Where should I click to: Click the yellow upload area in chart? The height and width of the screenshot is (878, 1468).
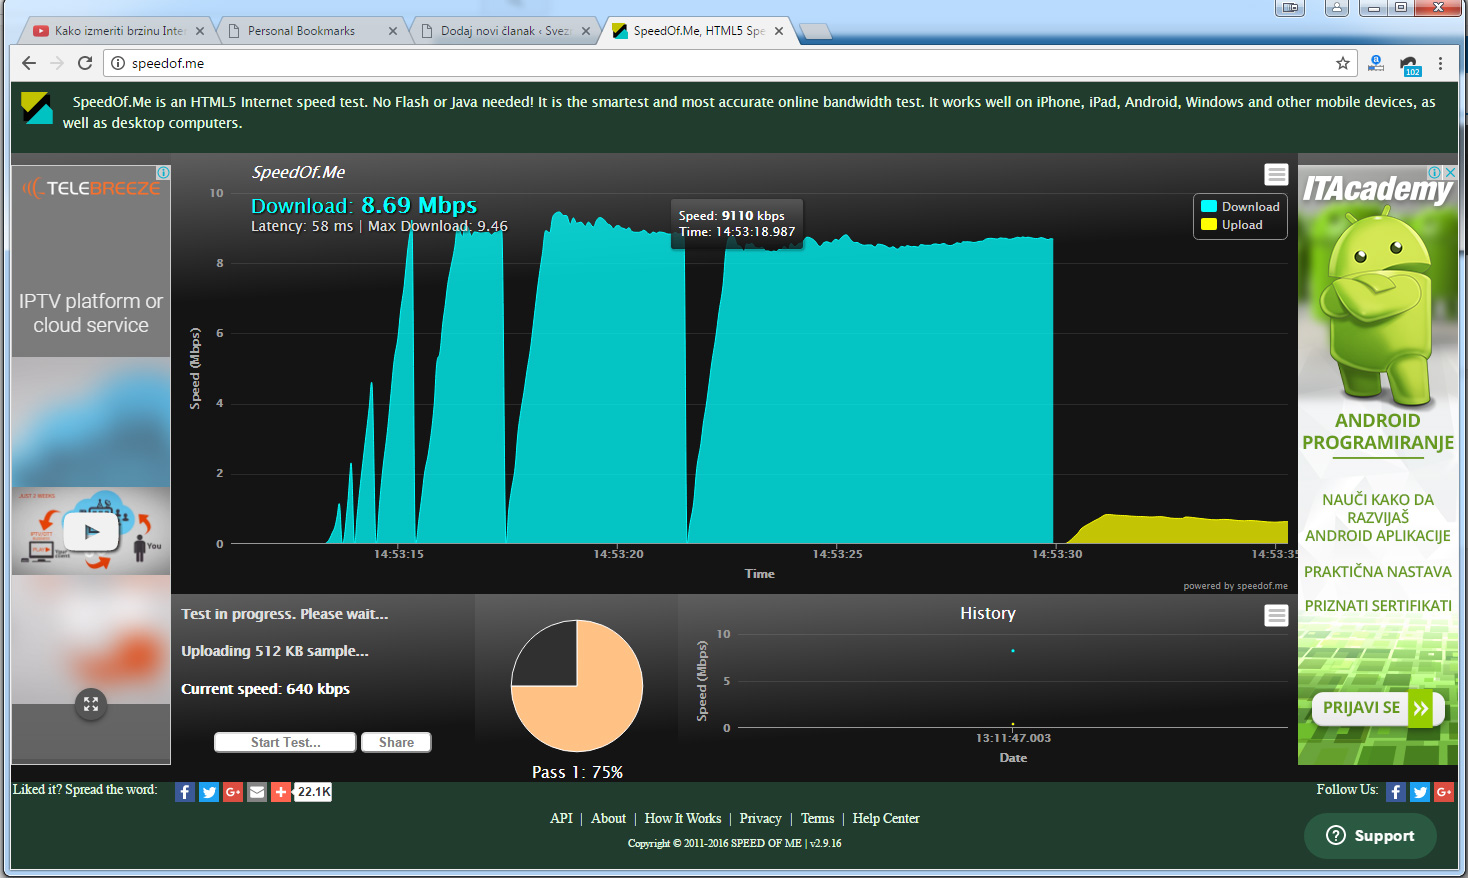1180,530
